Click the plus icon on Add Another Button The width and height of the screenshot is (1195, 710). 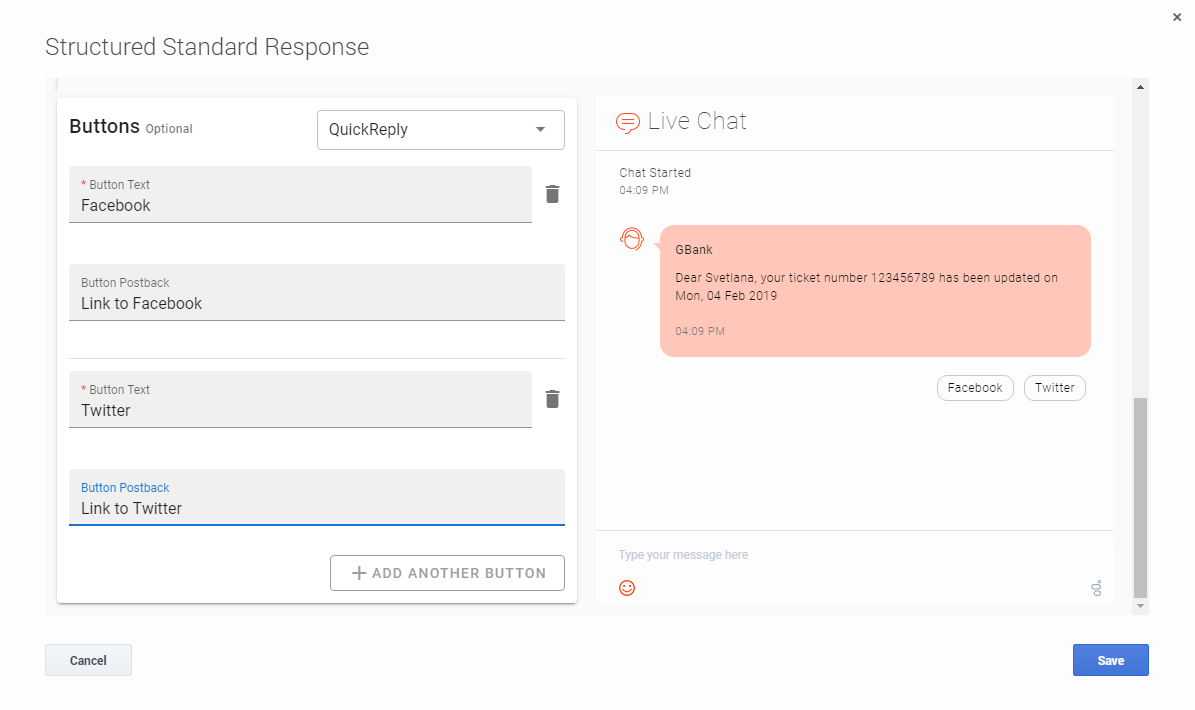coord(359,573)
